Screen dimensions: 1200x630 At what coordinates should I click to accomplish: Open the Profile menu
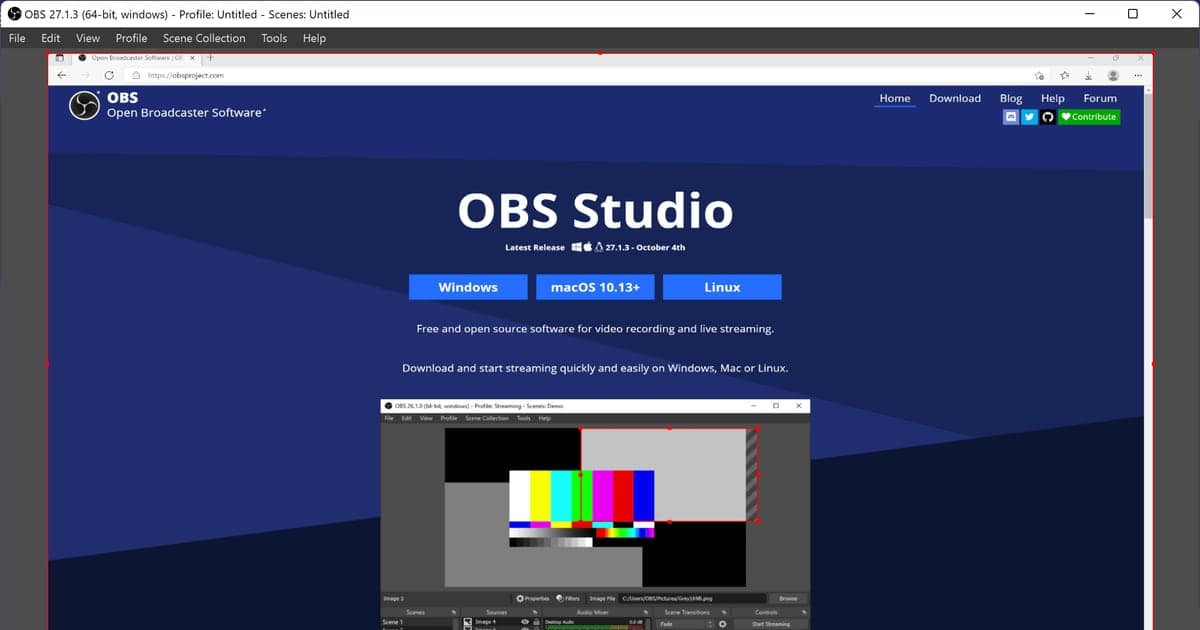coord(131,38)
